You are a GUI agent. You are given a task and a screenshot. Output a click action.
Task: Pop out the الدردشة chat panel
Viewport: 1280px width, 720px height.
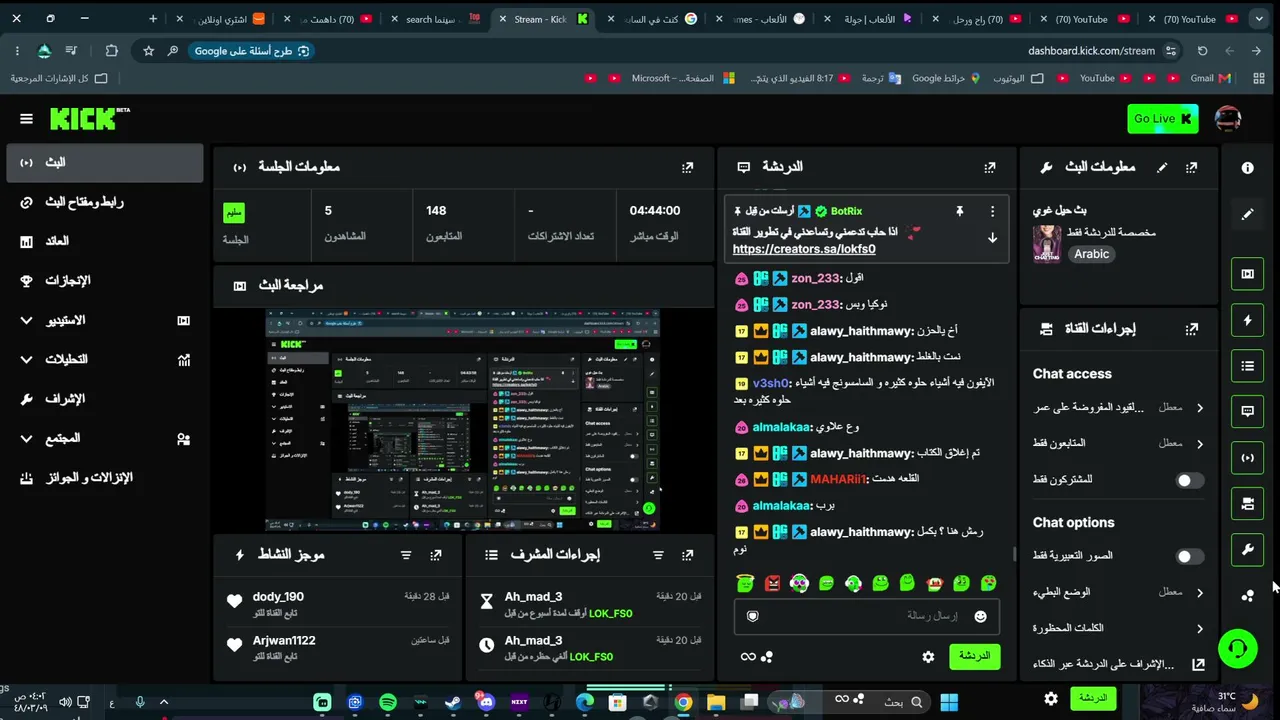click(989, 167)
